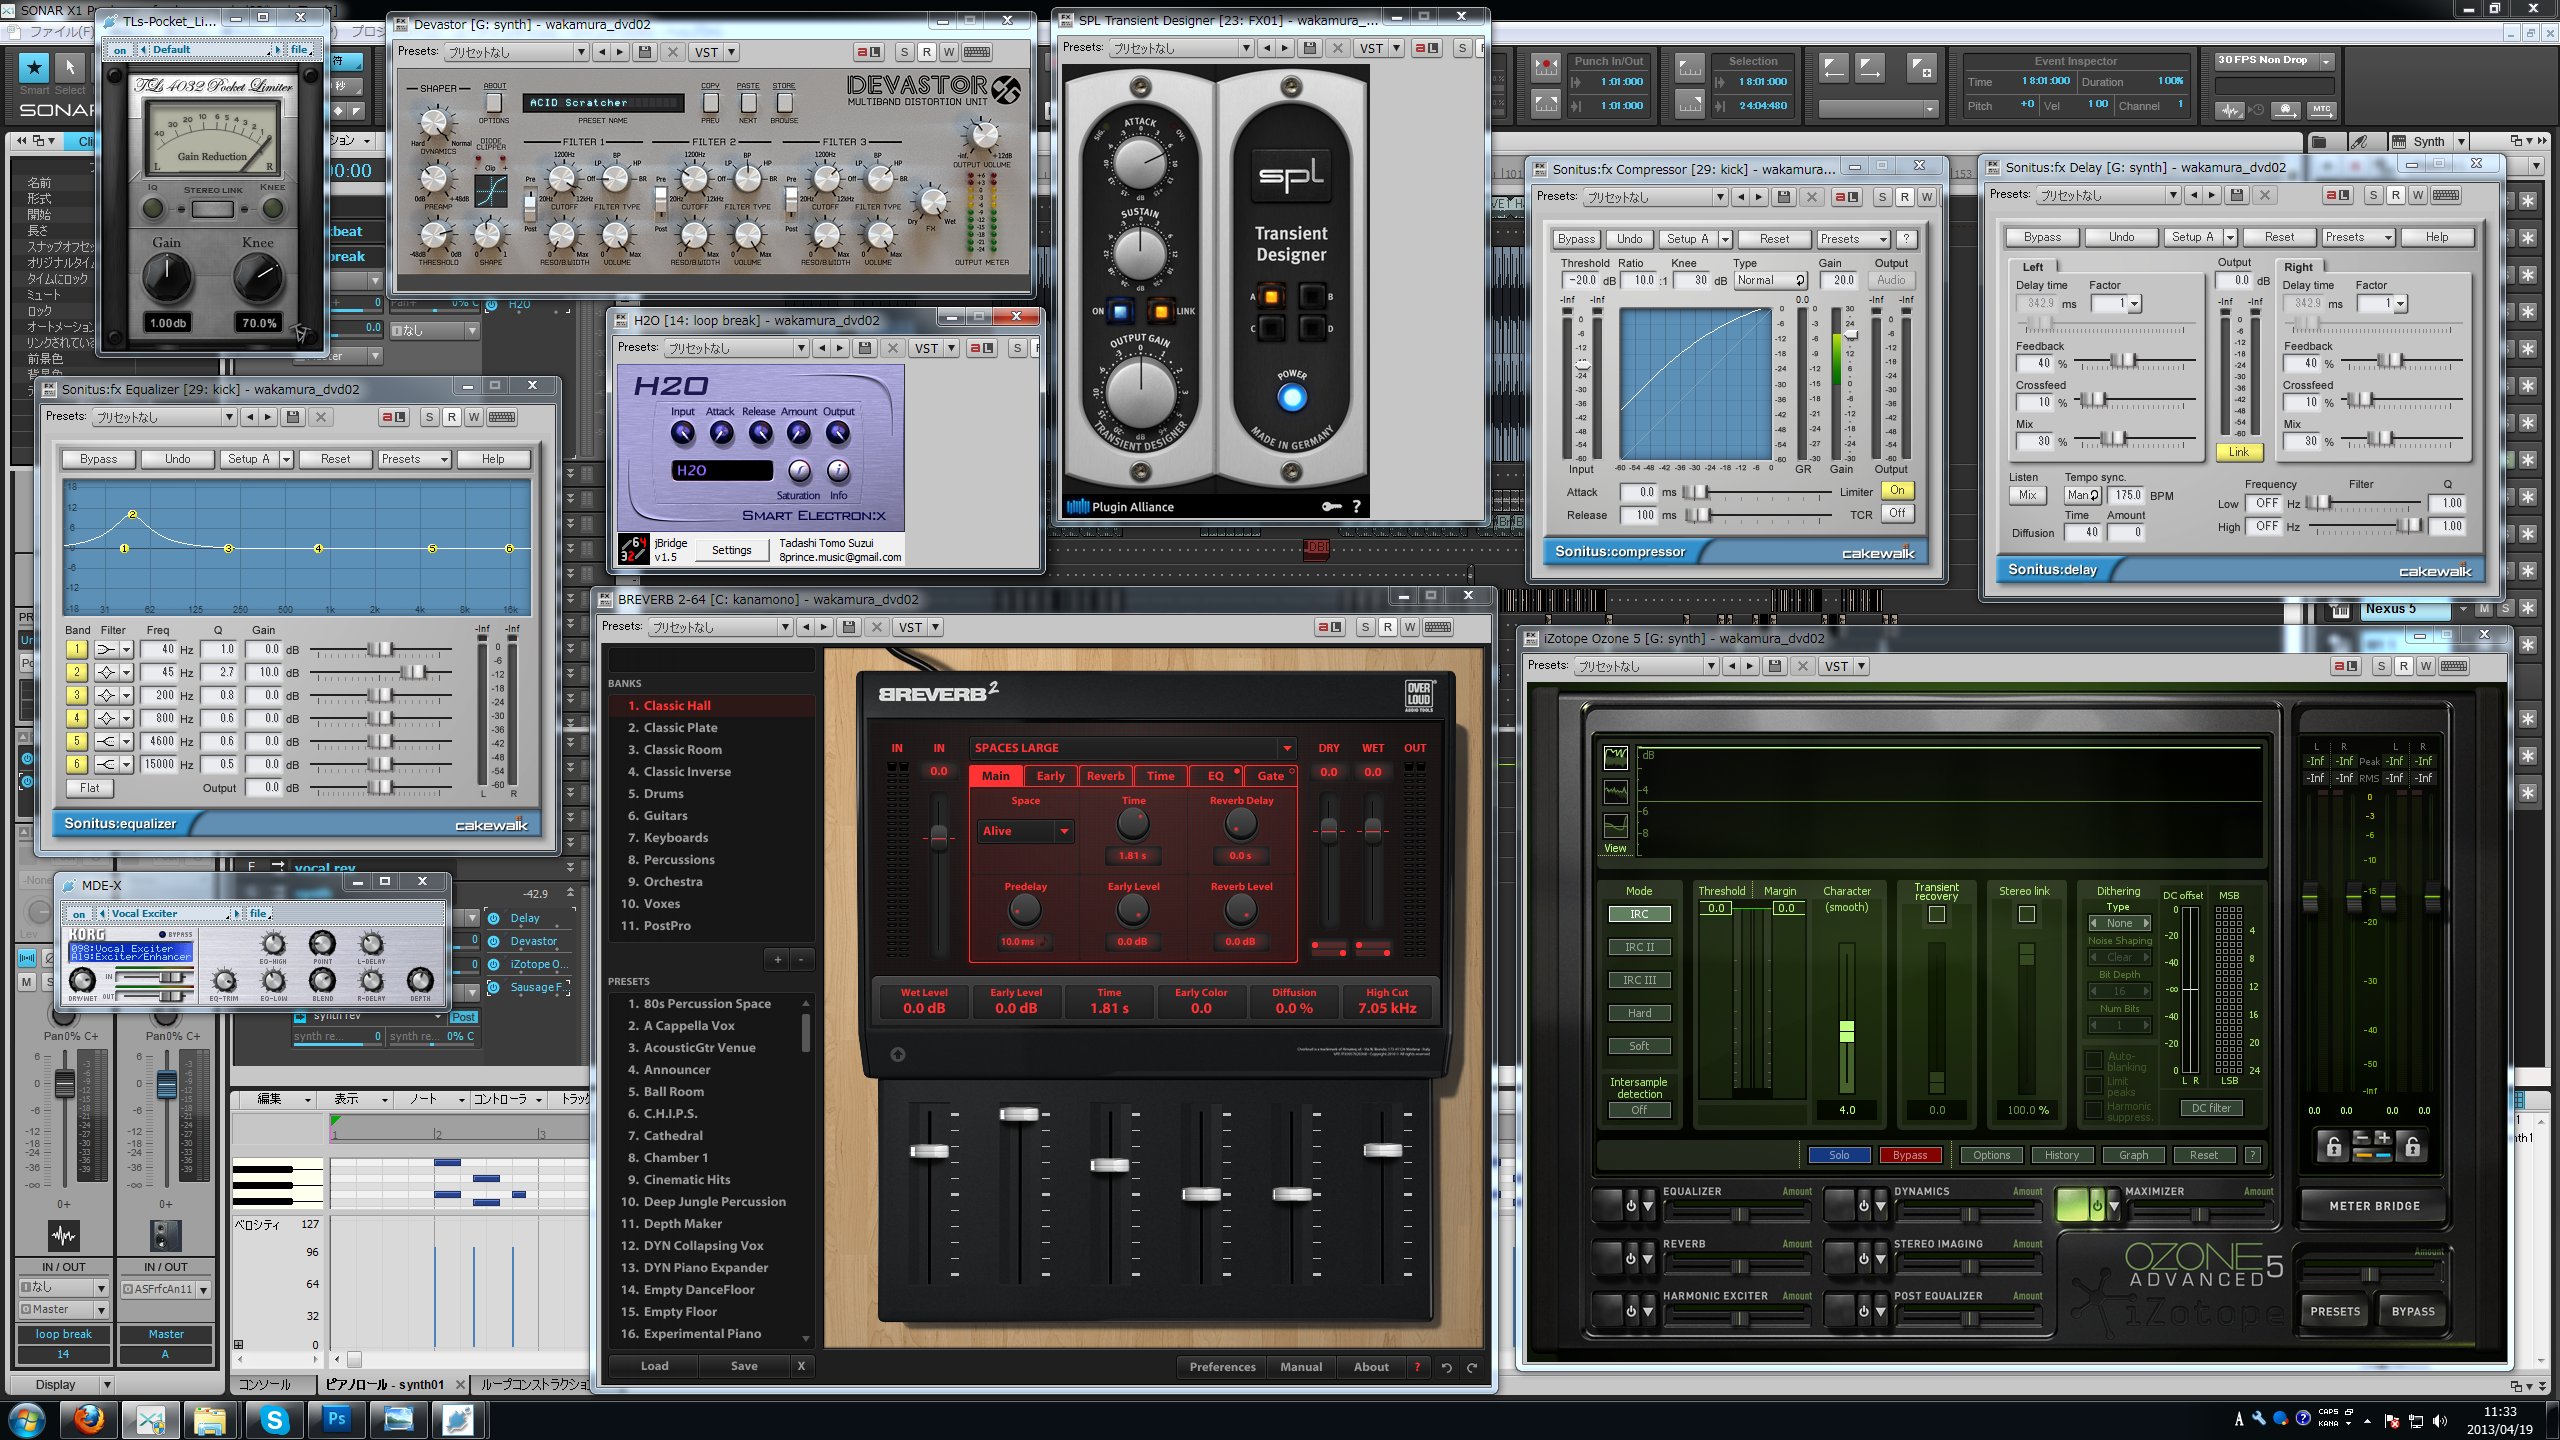Click the Windows Start button

click(x=27, y=1420)
